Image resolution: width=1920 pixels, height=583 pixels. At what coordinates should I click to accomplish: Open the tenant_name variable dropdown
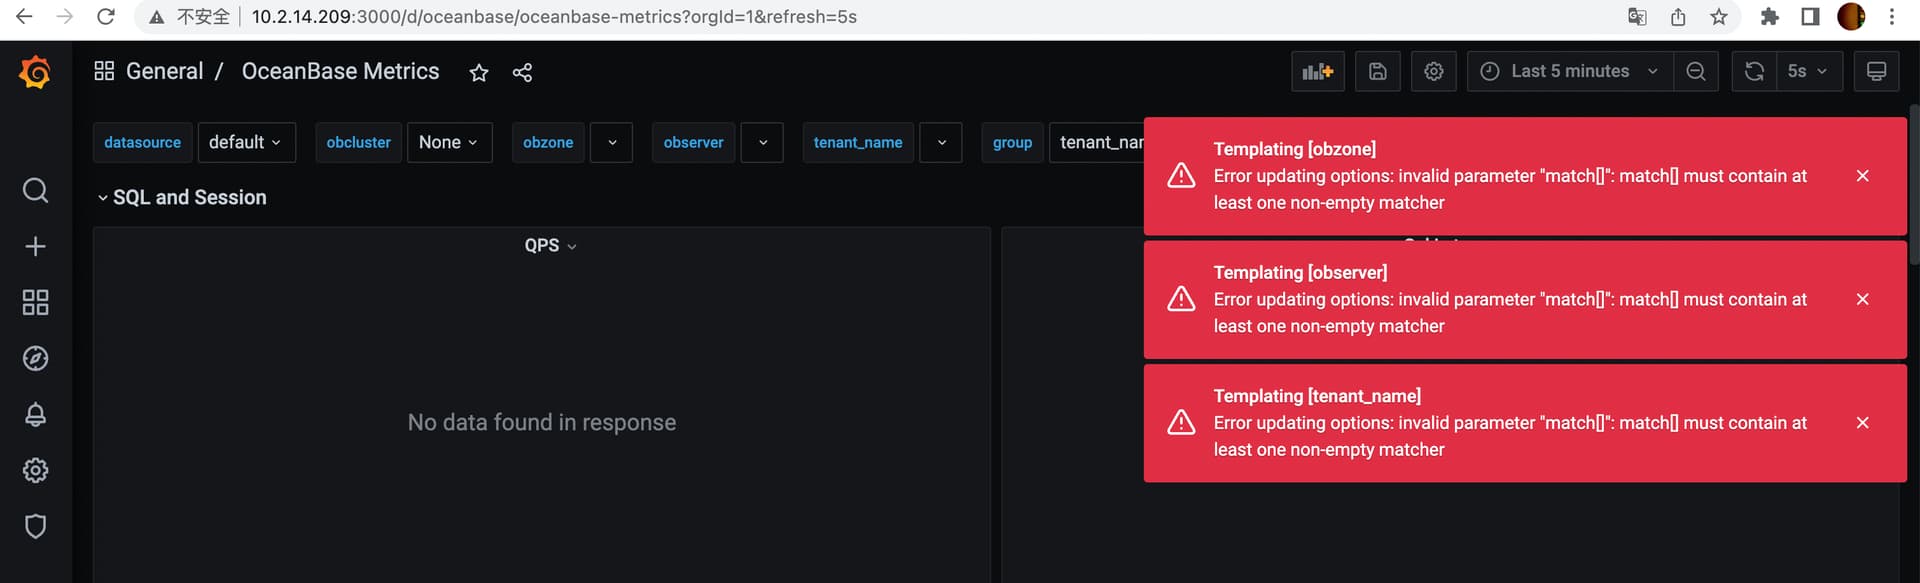(x=940, y=142)
